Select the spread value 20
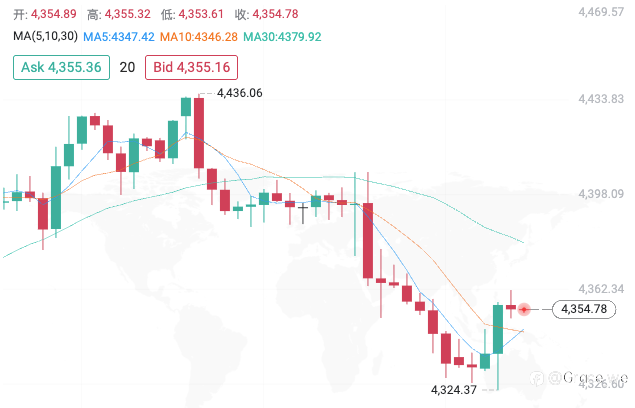The width and height of the screenshot is (635, 408). [x=127, y=67]
